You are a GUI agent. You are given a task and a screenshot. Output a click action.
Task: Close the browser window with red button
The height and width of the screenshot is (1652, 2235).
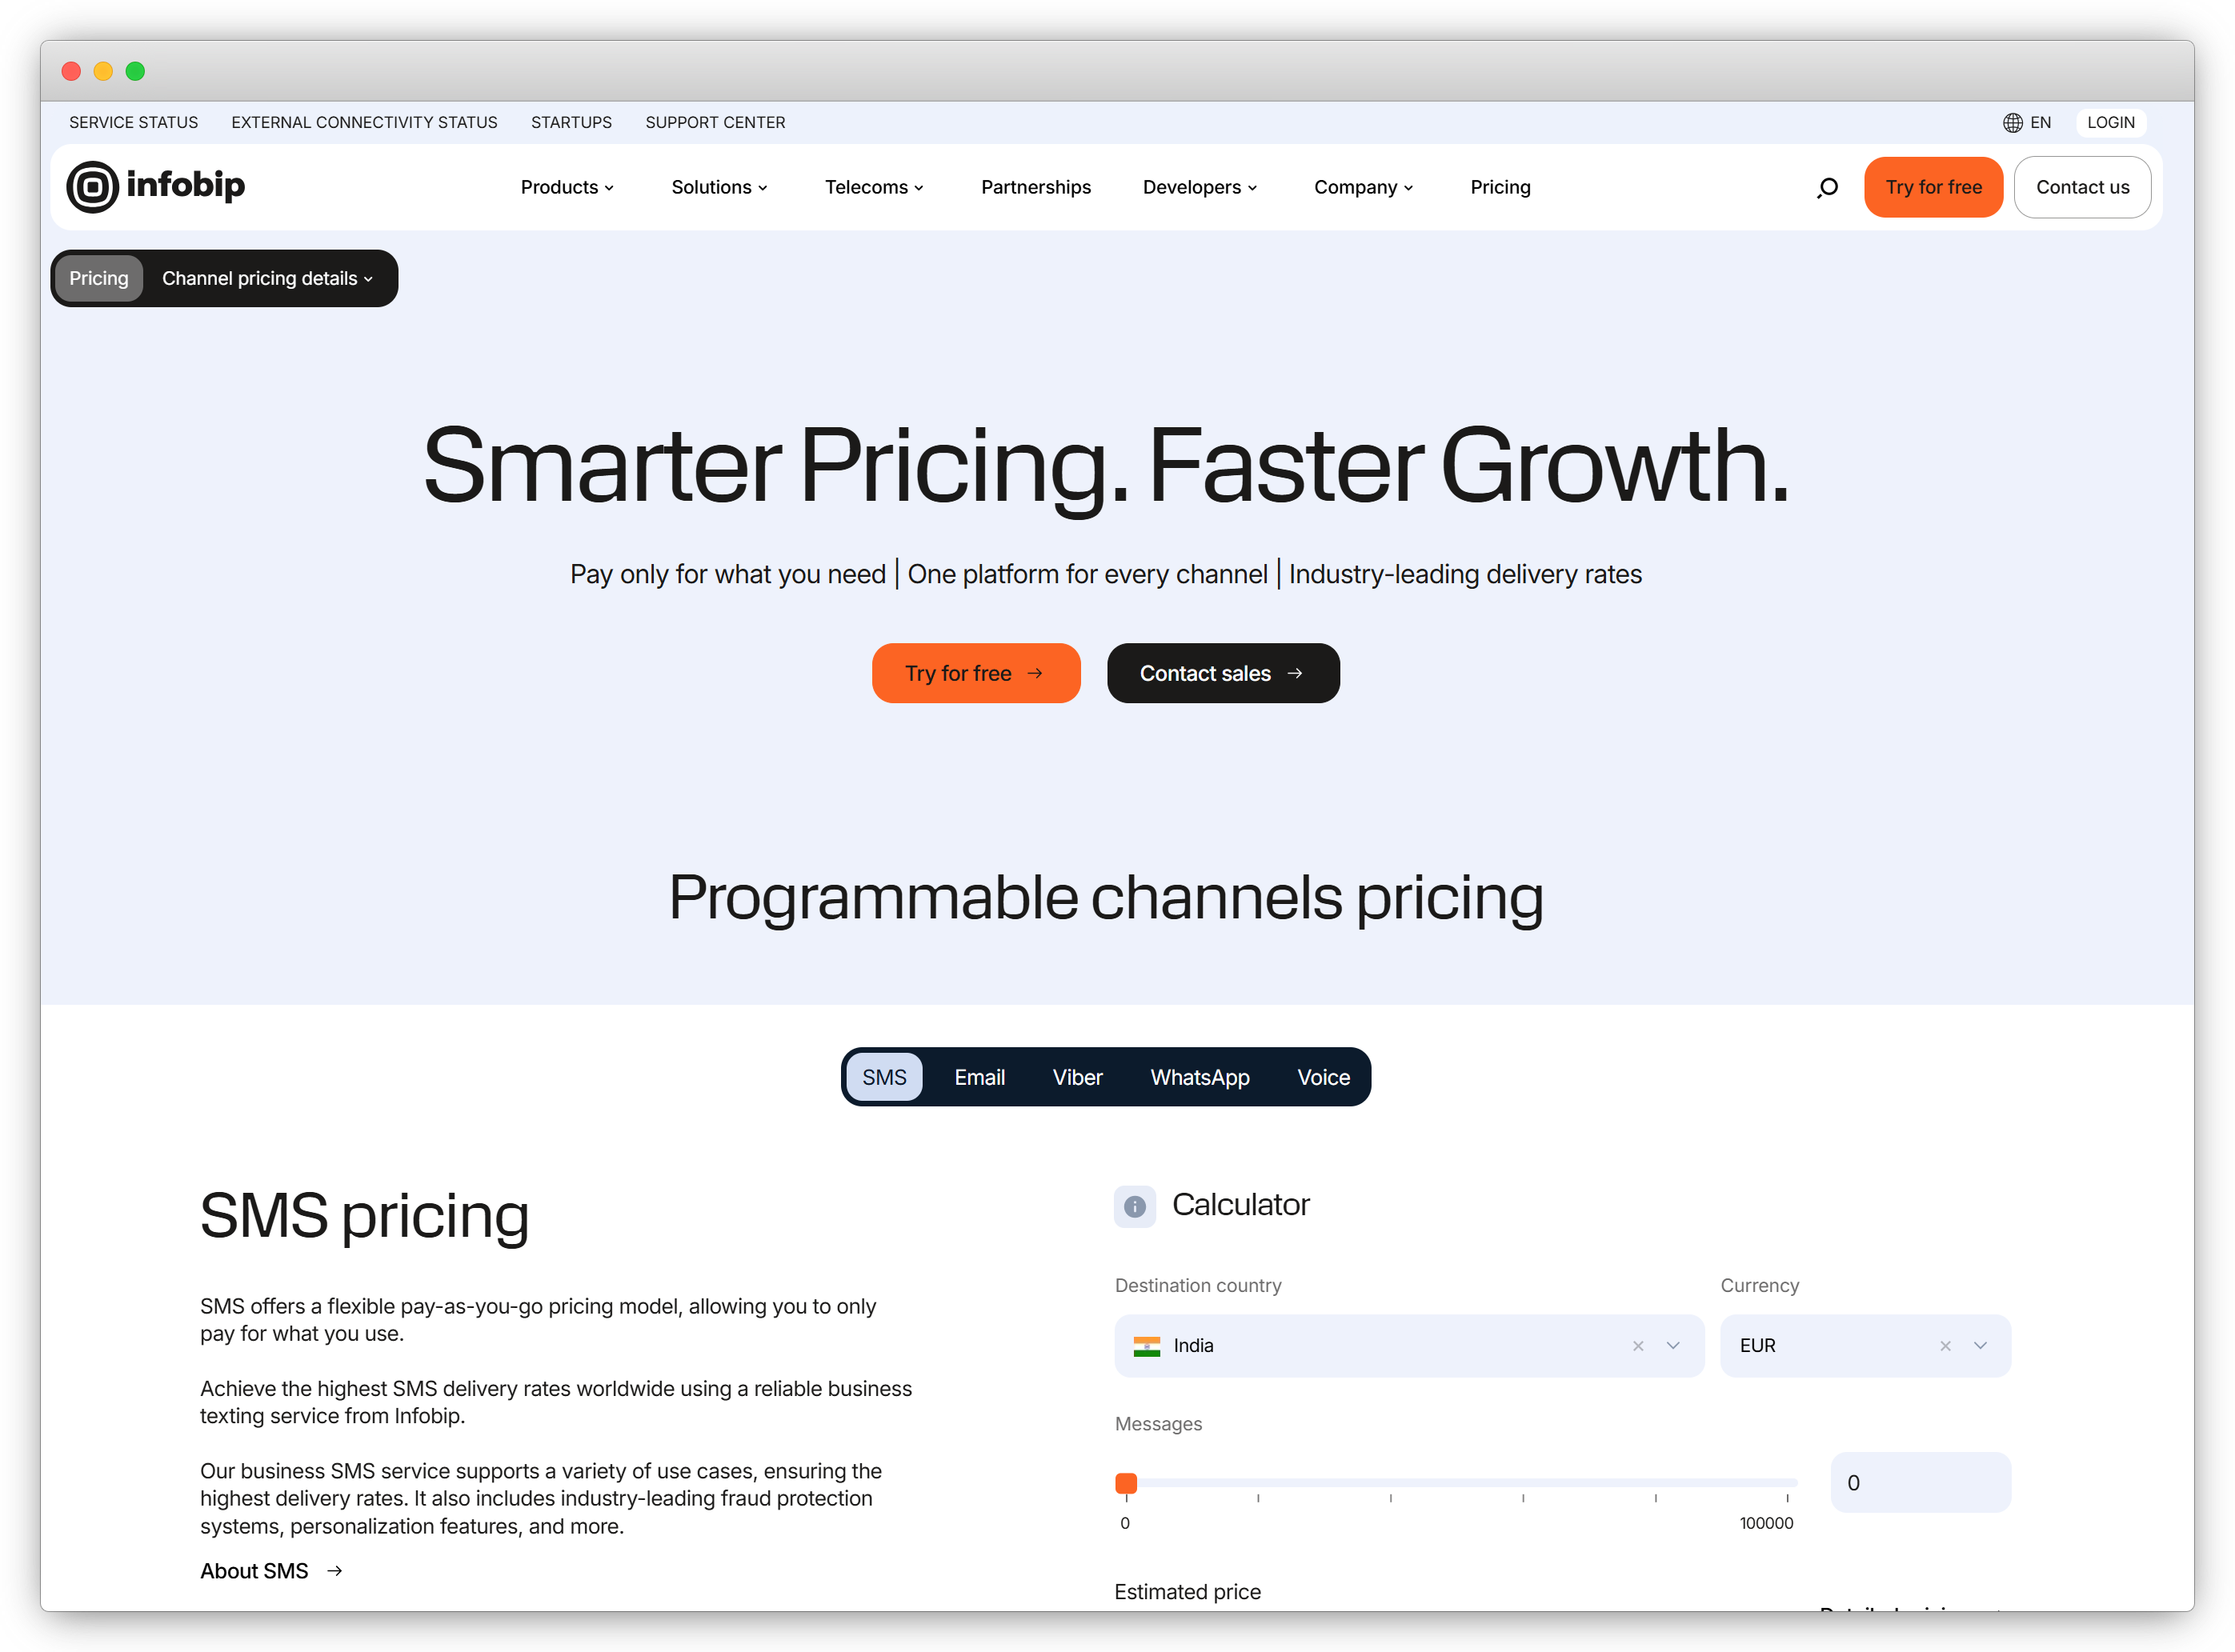pyautogui.click(x=71, y=71)
